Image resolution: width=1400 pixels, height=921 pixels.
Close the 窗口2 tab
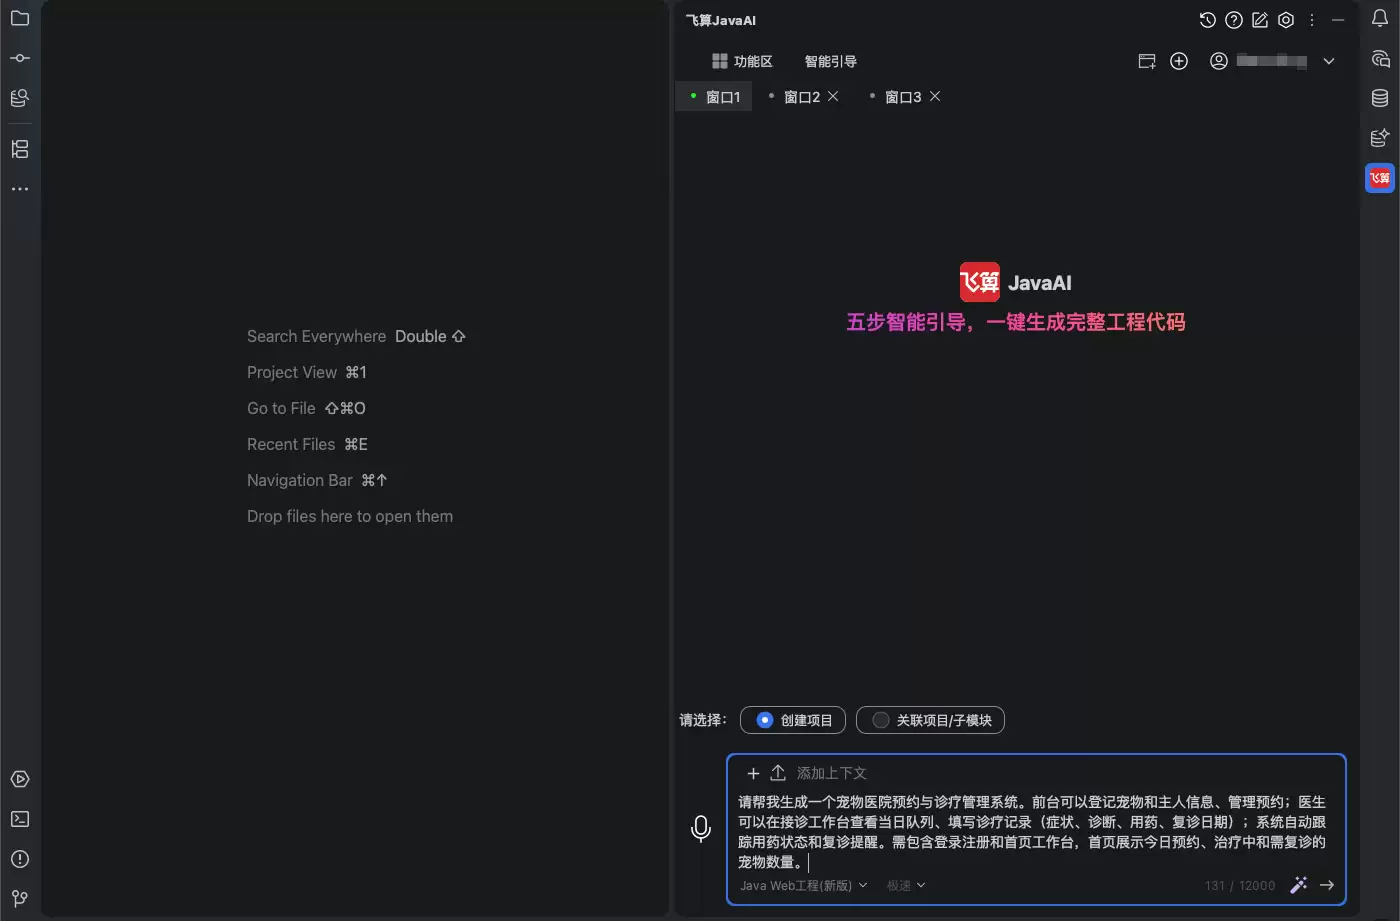tap(833, 96)
